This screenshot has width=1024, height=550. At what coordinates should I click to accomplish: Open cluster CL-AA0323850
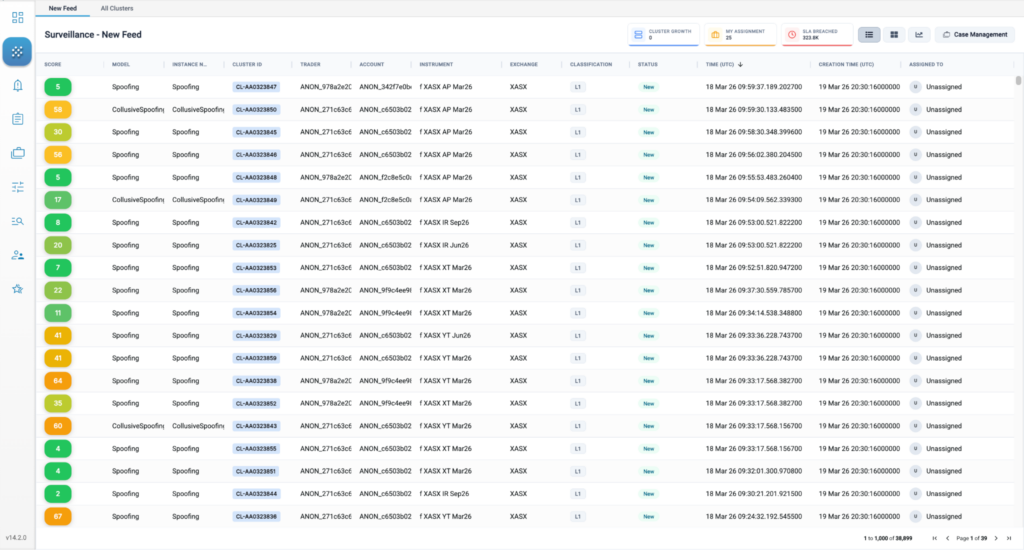[256, 110]
